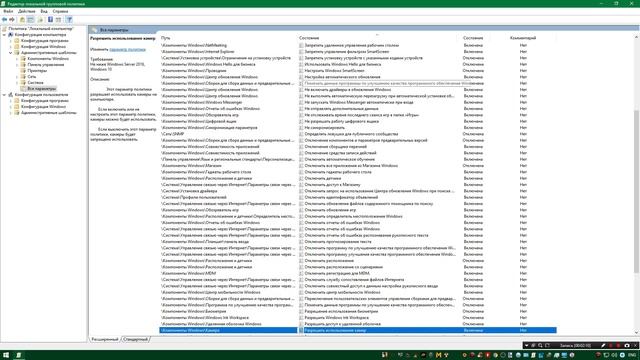This screenshot has height=360, width=640.
Task: Click the ENG language indicator in tray
Action: [631, 356]
